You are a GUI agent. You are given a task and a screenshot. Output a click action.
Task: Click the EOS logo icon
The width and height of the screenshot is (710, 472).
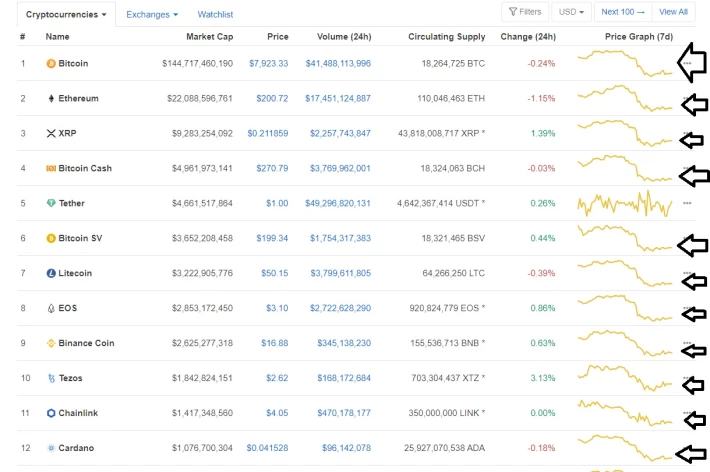tap(51, 308)
